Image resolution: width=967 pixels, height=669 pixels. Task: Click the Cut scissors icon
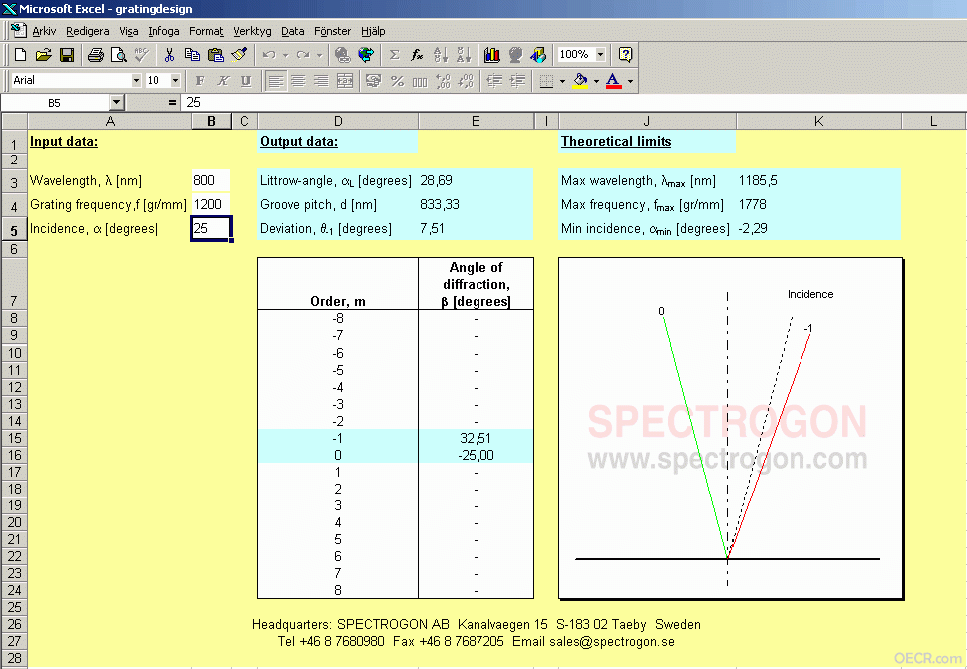tap(169, 55)
